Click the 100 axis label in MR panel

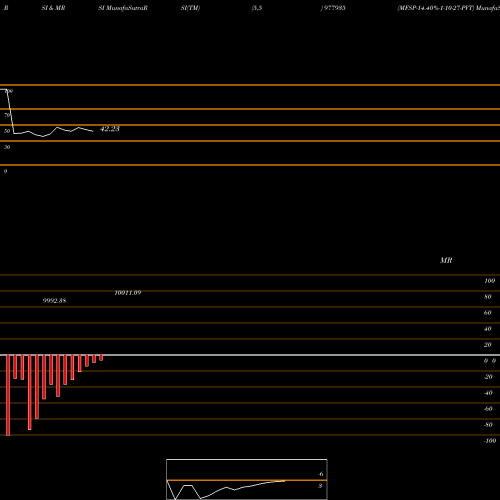[x=489, y=281]
